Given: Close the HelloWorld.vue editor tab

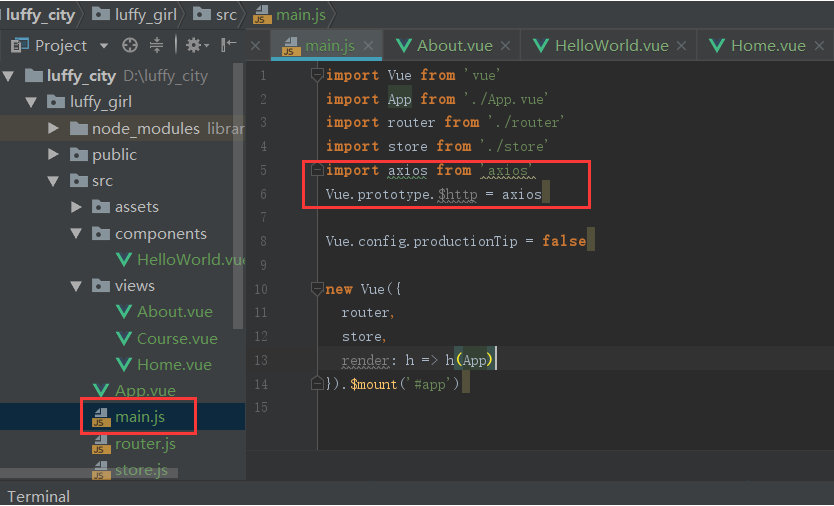Looking at the screenshot, I should [683, 46].
